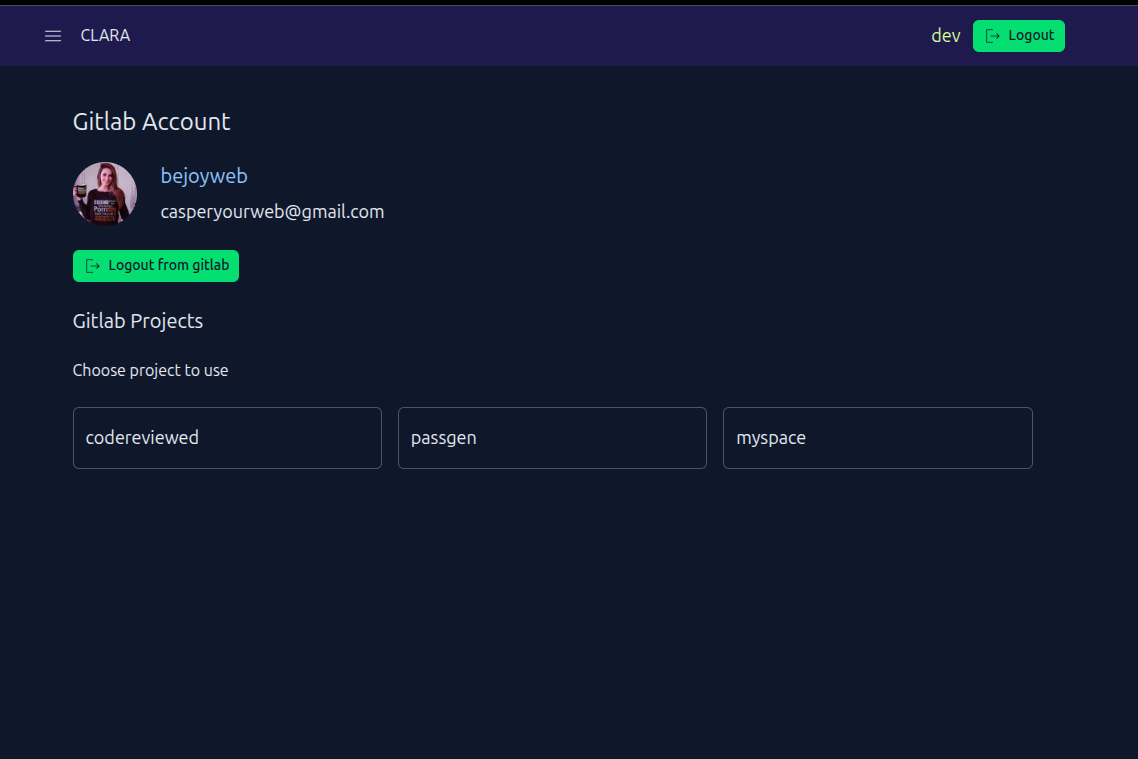Click the 'Choose project to use' text

point(150,370)
